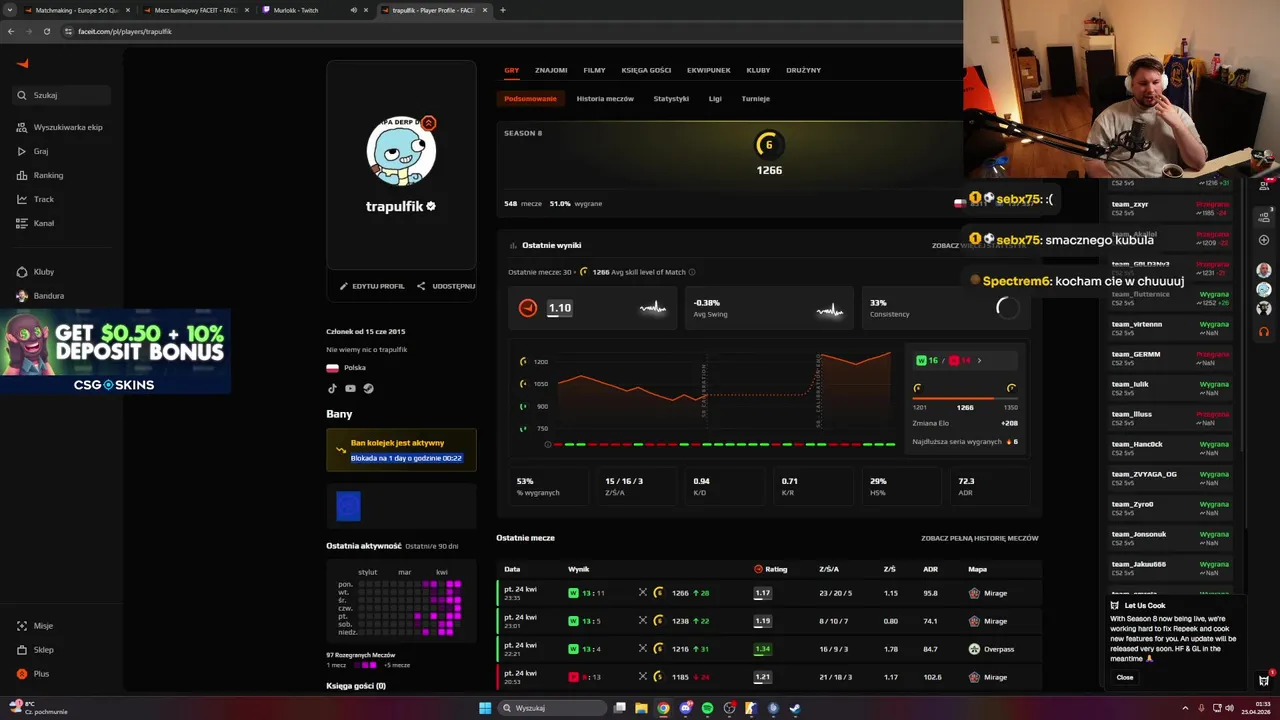This screenshot has width=1280, height=720.
Task: Open the Overpass match row
Action: [769, 649]
